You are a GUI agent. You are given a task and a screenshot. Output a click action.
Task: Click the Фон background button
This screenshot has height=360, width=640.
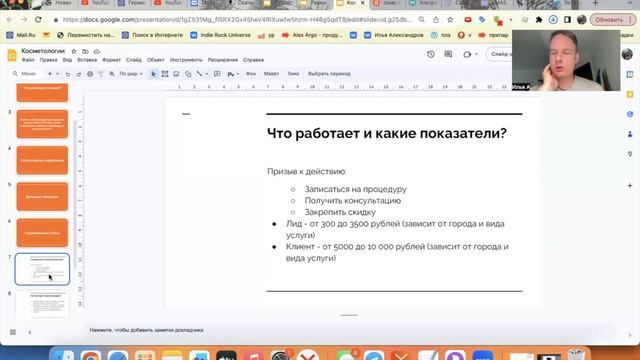click(251, 74)
